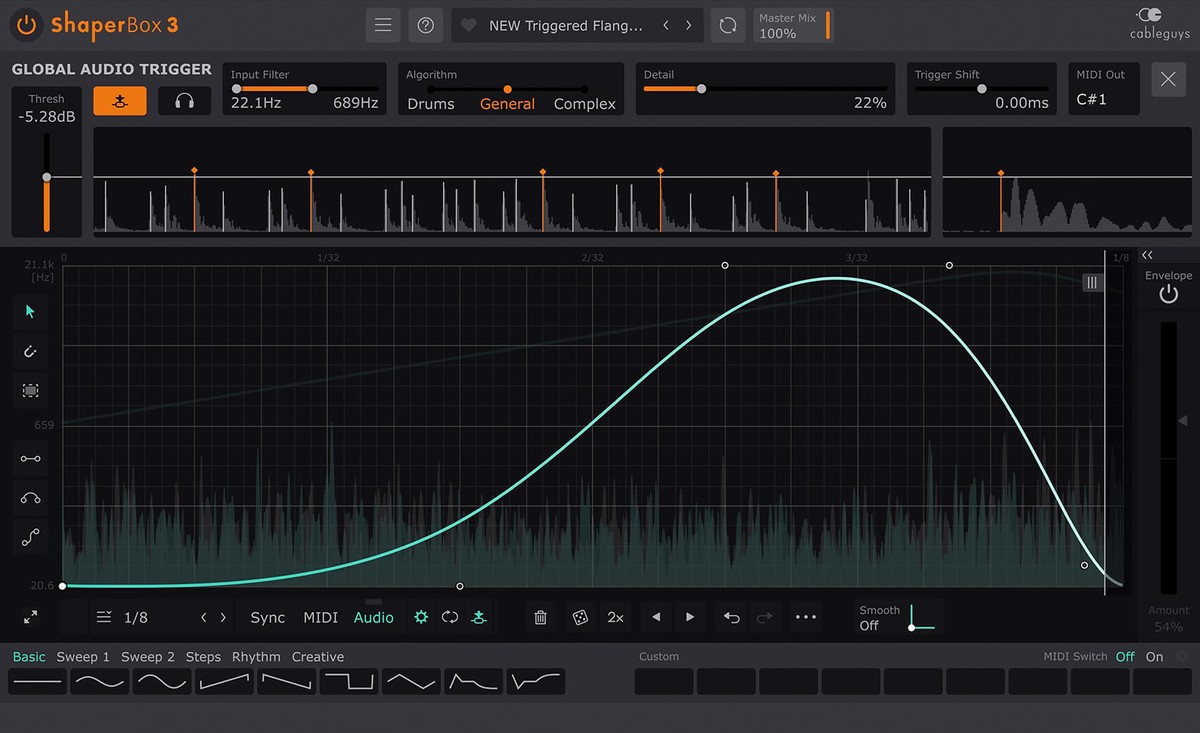Select the S-curve draw tool
1200x733 pixels.
[x=30, y=537]
